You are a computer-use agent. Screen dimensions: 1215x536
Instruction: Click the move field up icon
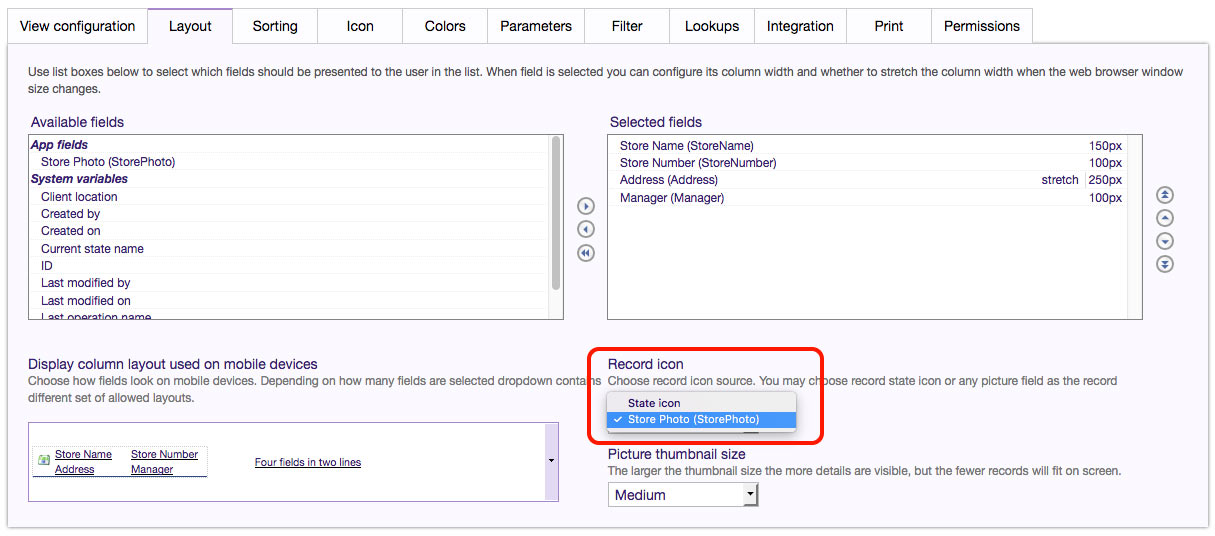pos(1164,218)
